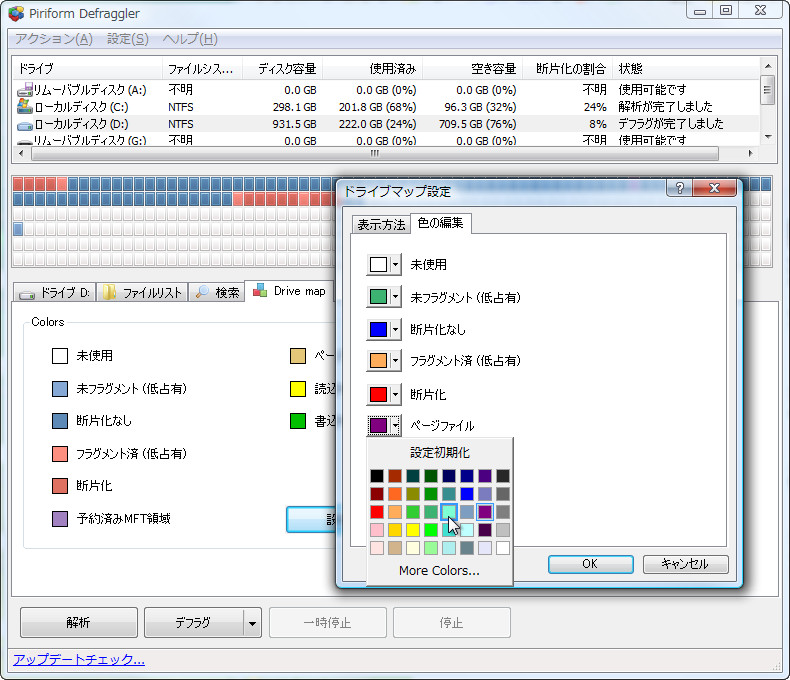Click '解析が完了しました' status text
Image resolution: width=790 pixels, height=680 pixels.
[x=665, y=107]
